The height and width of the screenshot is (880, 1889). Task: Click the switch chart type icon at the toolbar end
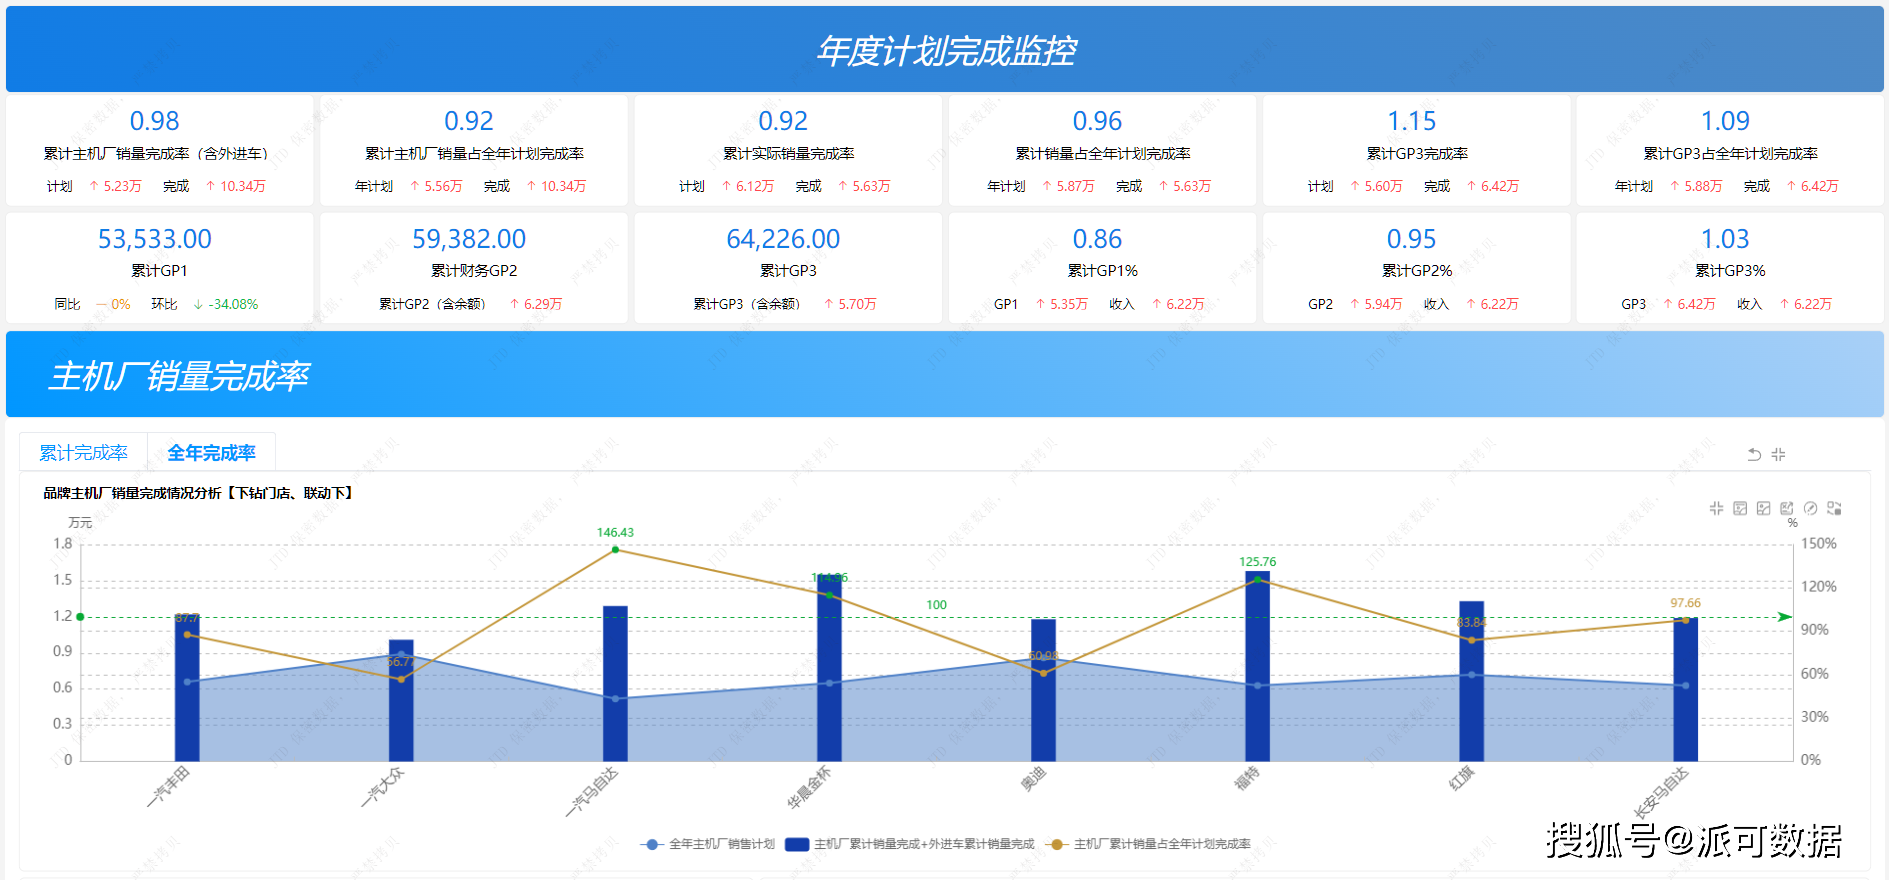click(x=1834, y=508)
